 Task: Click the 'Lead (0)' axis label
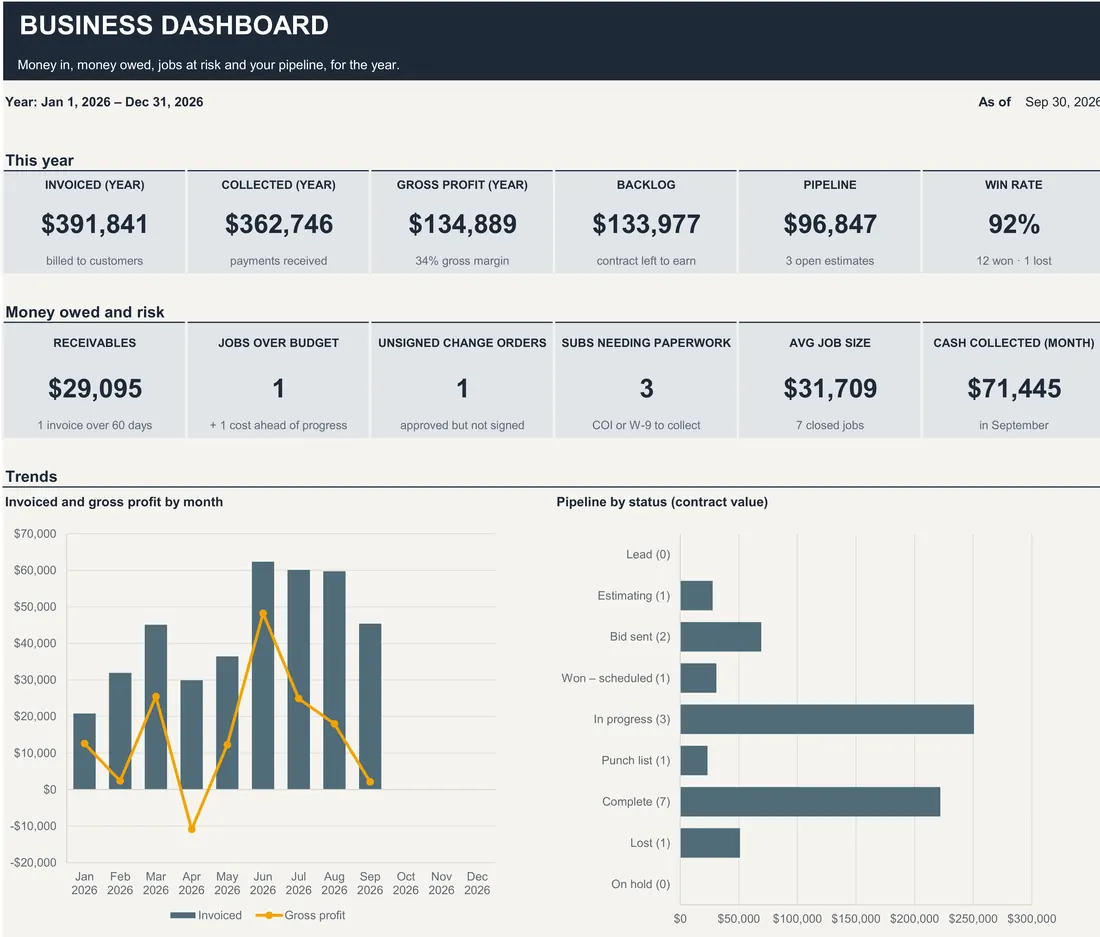point(648,555)
